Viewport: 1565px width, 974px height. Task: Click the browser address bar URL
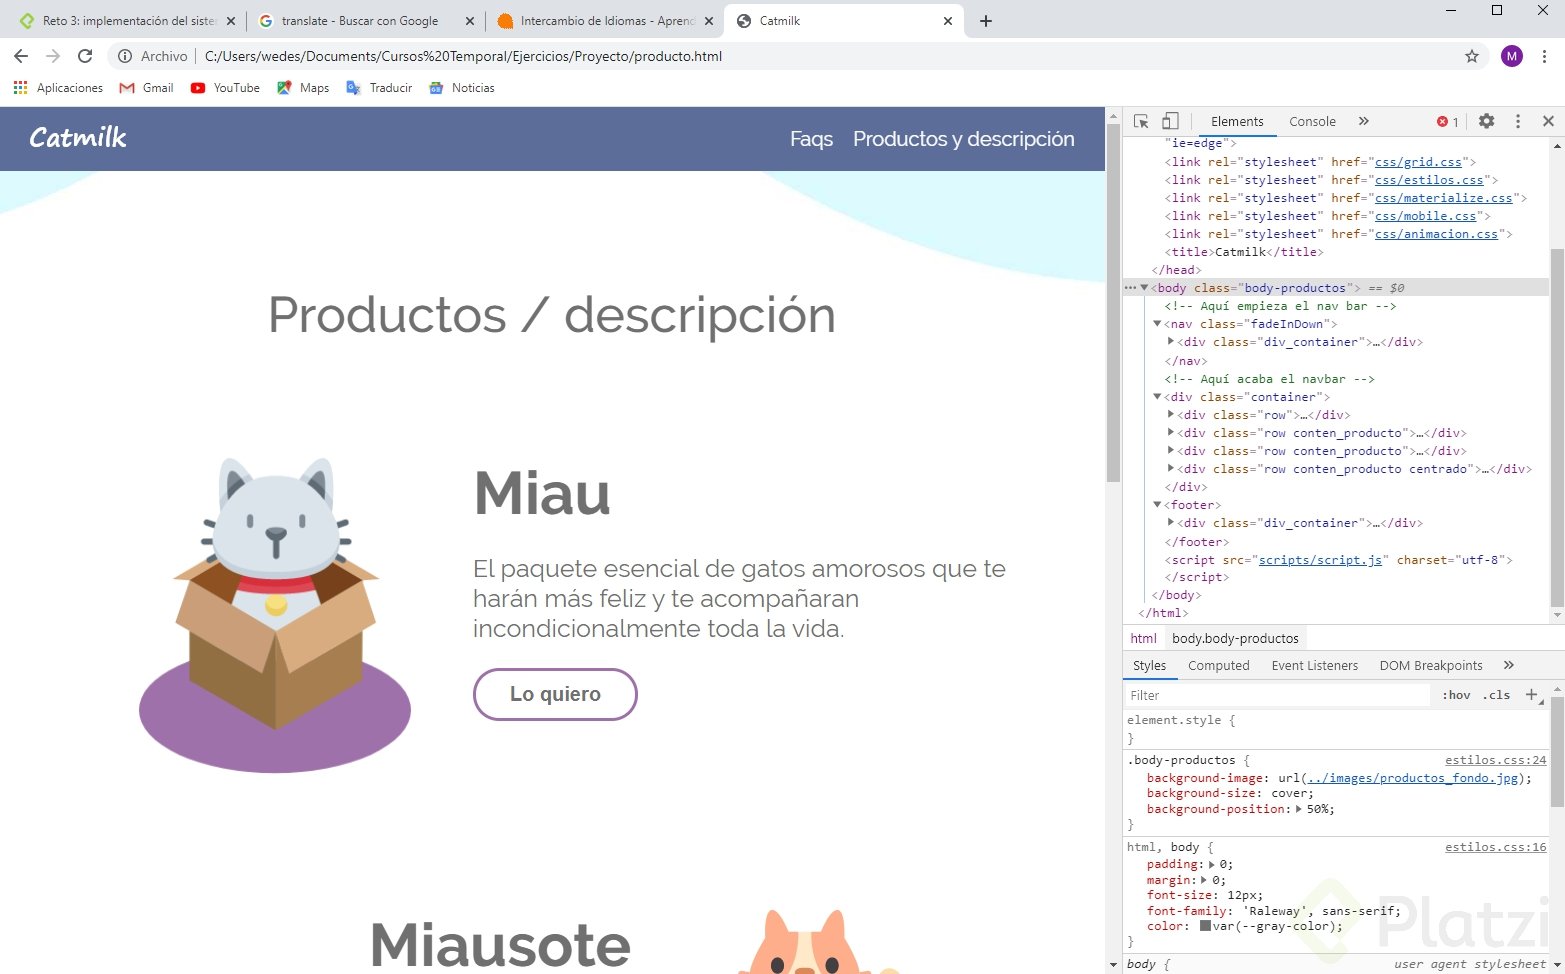coord(463,56)
